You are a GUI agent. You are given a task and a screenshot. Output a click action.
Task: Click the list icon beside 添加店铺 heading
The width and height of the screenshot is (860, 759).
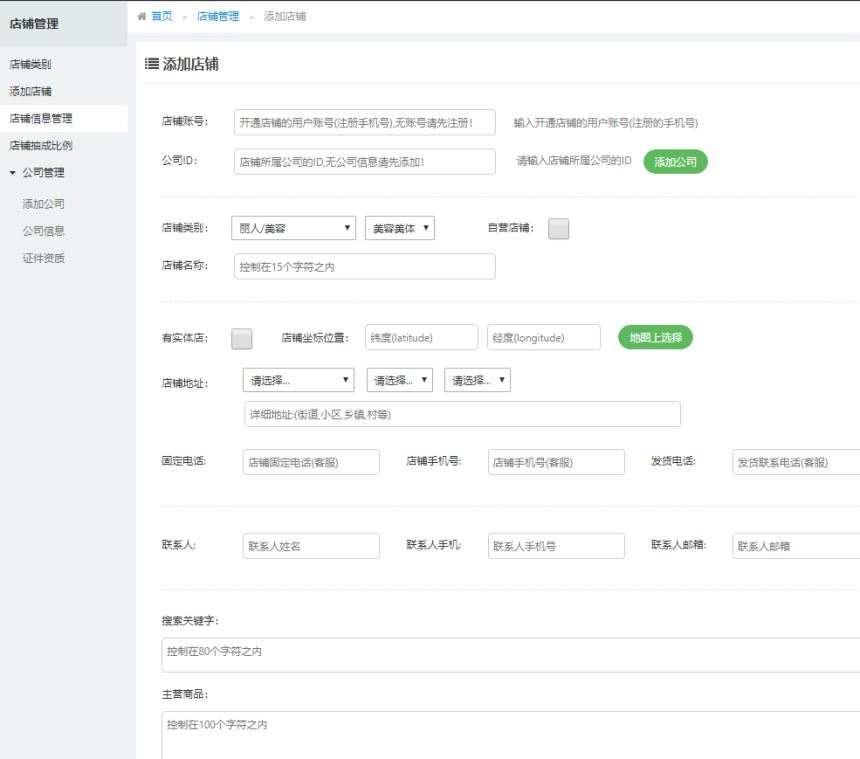[x=151, y=64]
